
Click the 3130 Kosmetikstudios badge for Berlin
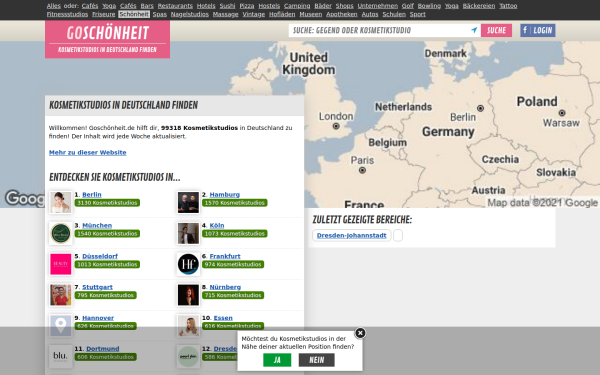(107, 203)
